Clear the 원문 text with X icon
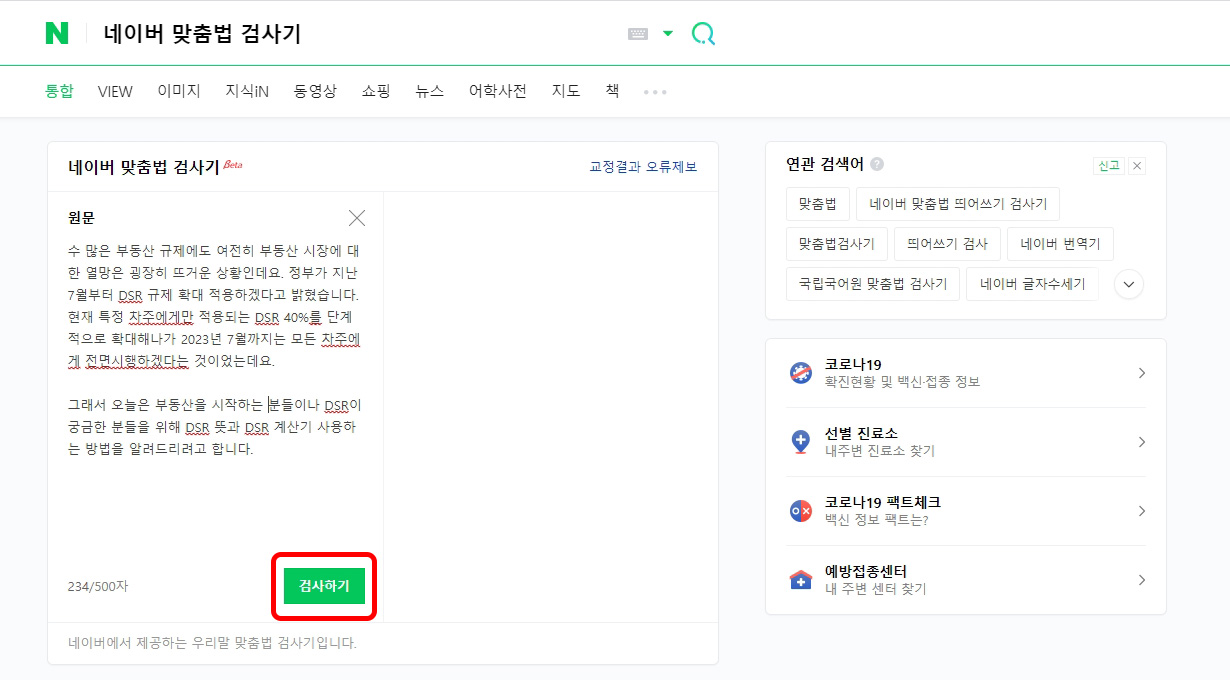The height and width of the screenshot is (680, 1230). pos(357,218)
